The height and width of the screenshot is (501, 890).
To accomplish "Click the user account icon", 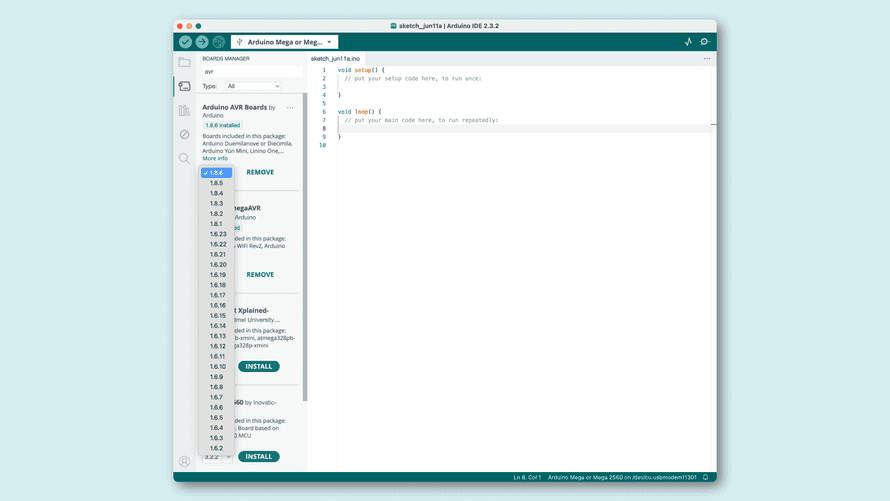I will pos(184,461).
